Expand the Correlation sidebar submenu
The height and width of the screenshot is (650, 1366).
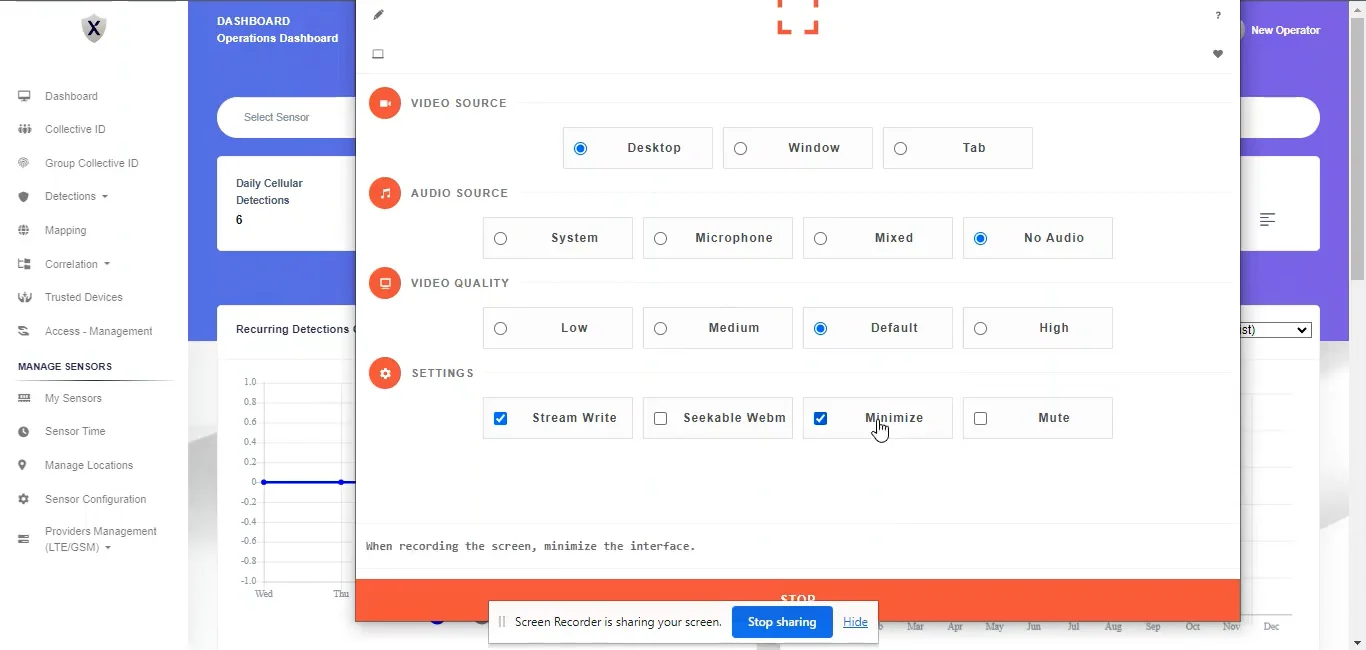point(77,264)
